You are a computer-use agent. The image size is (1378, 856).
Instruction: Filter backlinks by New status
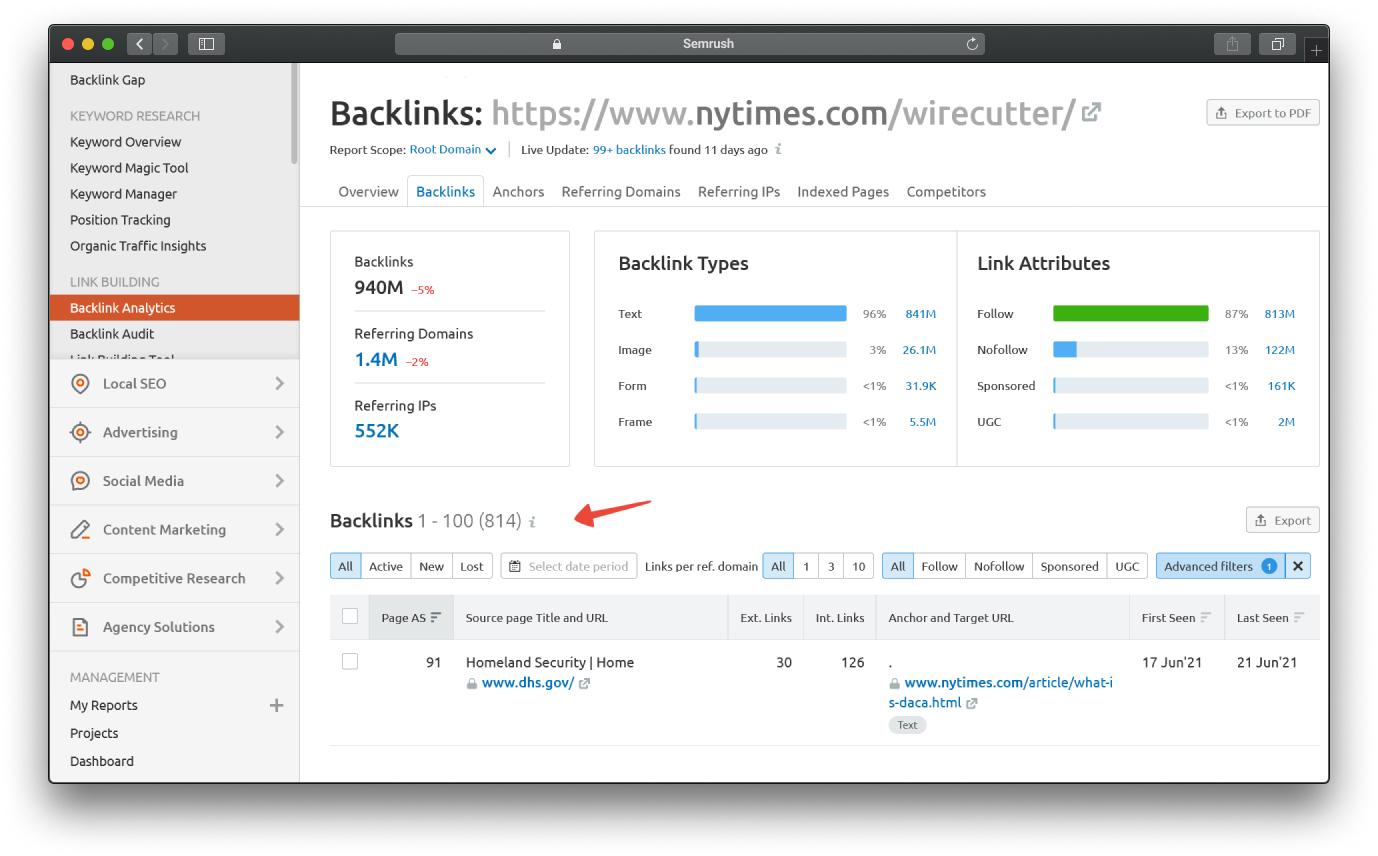[432, 566]
